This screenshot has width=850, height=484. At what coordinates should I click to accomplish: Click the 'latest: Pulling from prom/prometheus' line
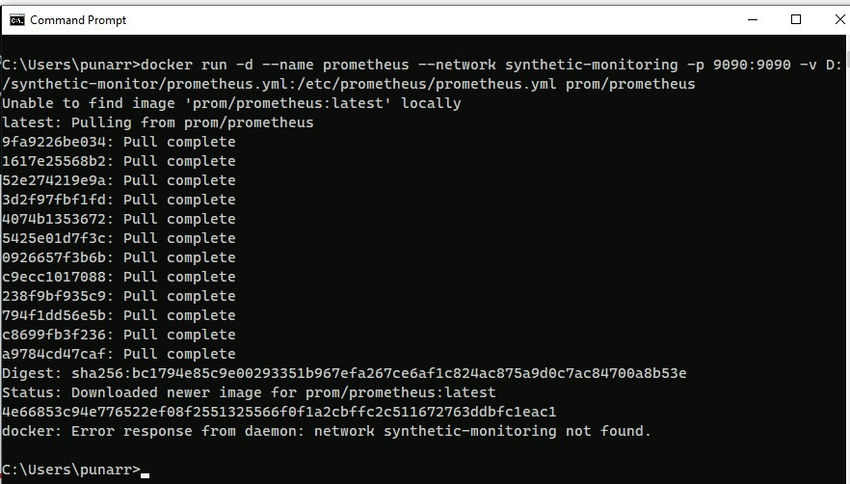tap(158, 123)
